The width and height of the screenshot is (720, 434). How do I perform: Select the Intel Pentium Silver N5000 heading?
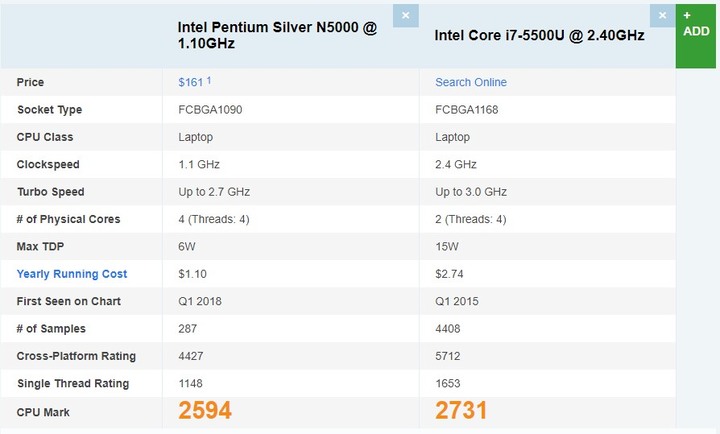coord(277,35)
